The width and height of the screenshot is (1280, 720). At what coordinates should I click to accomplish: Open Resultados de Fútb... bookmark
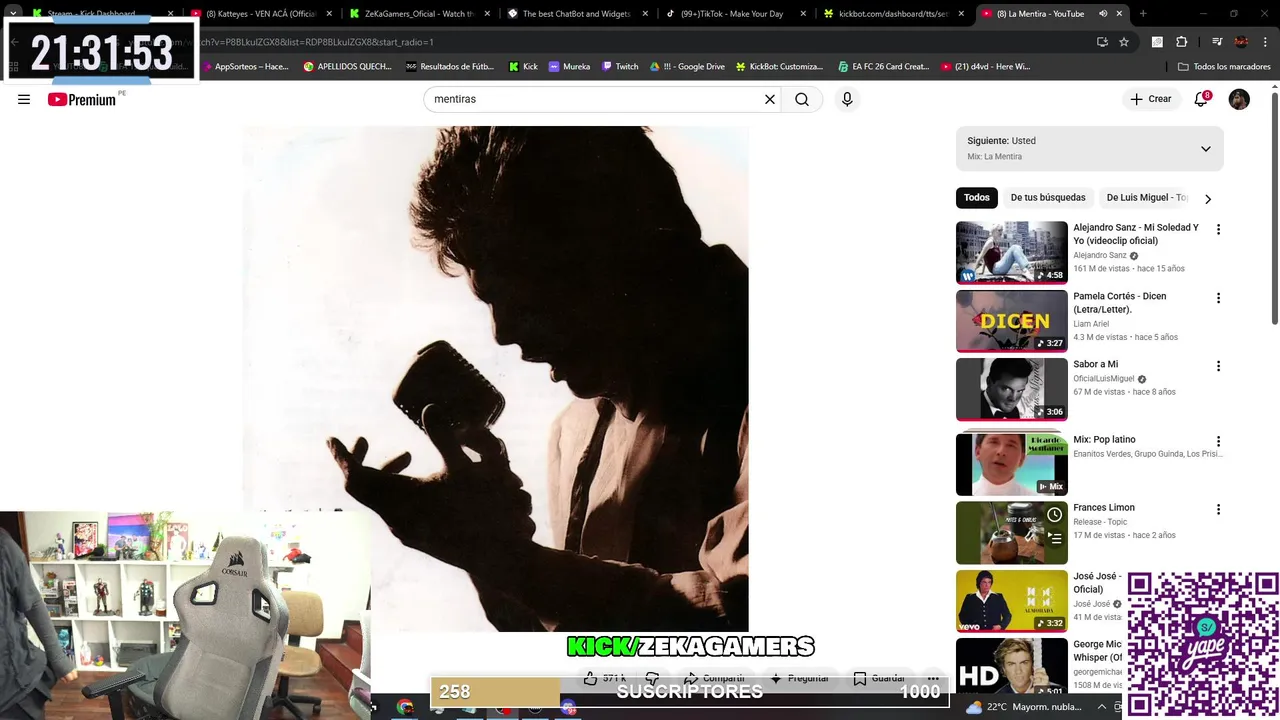[x=450, y=66]
